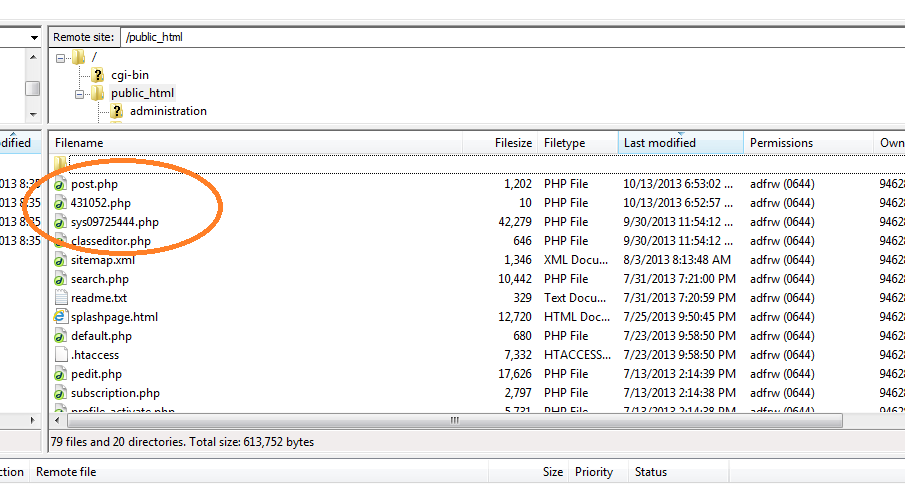Viewport: 905px width, 488px height.
Task: Click the readme.txt document icon
Action: (x=61, y=298)
